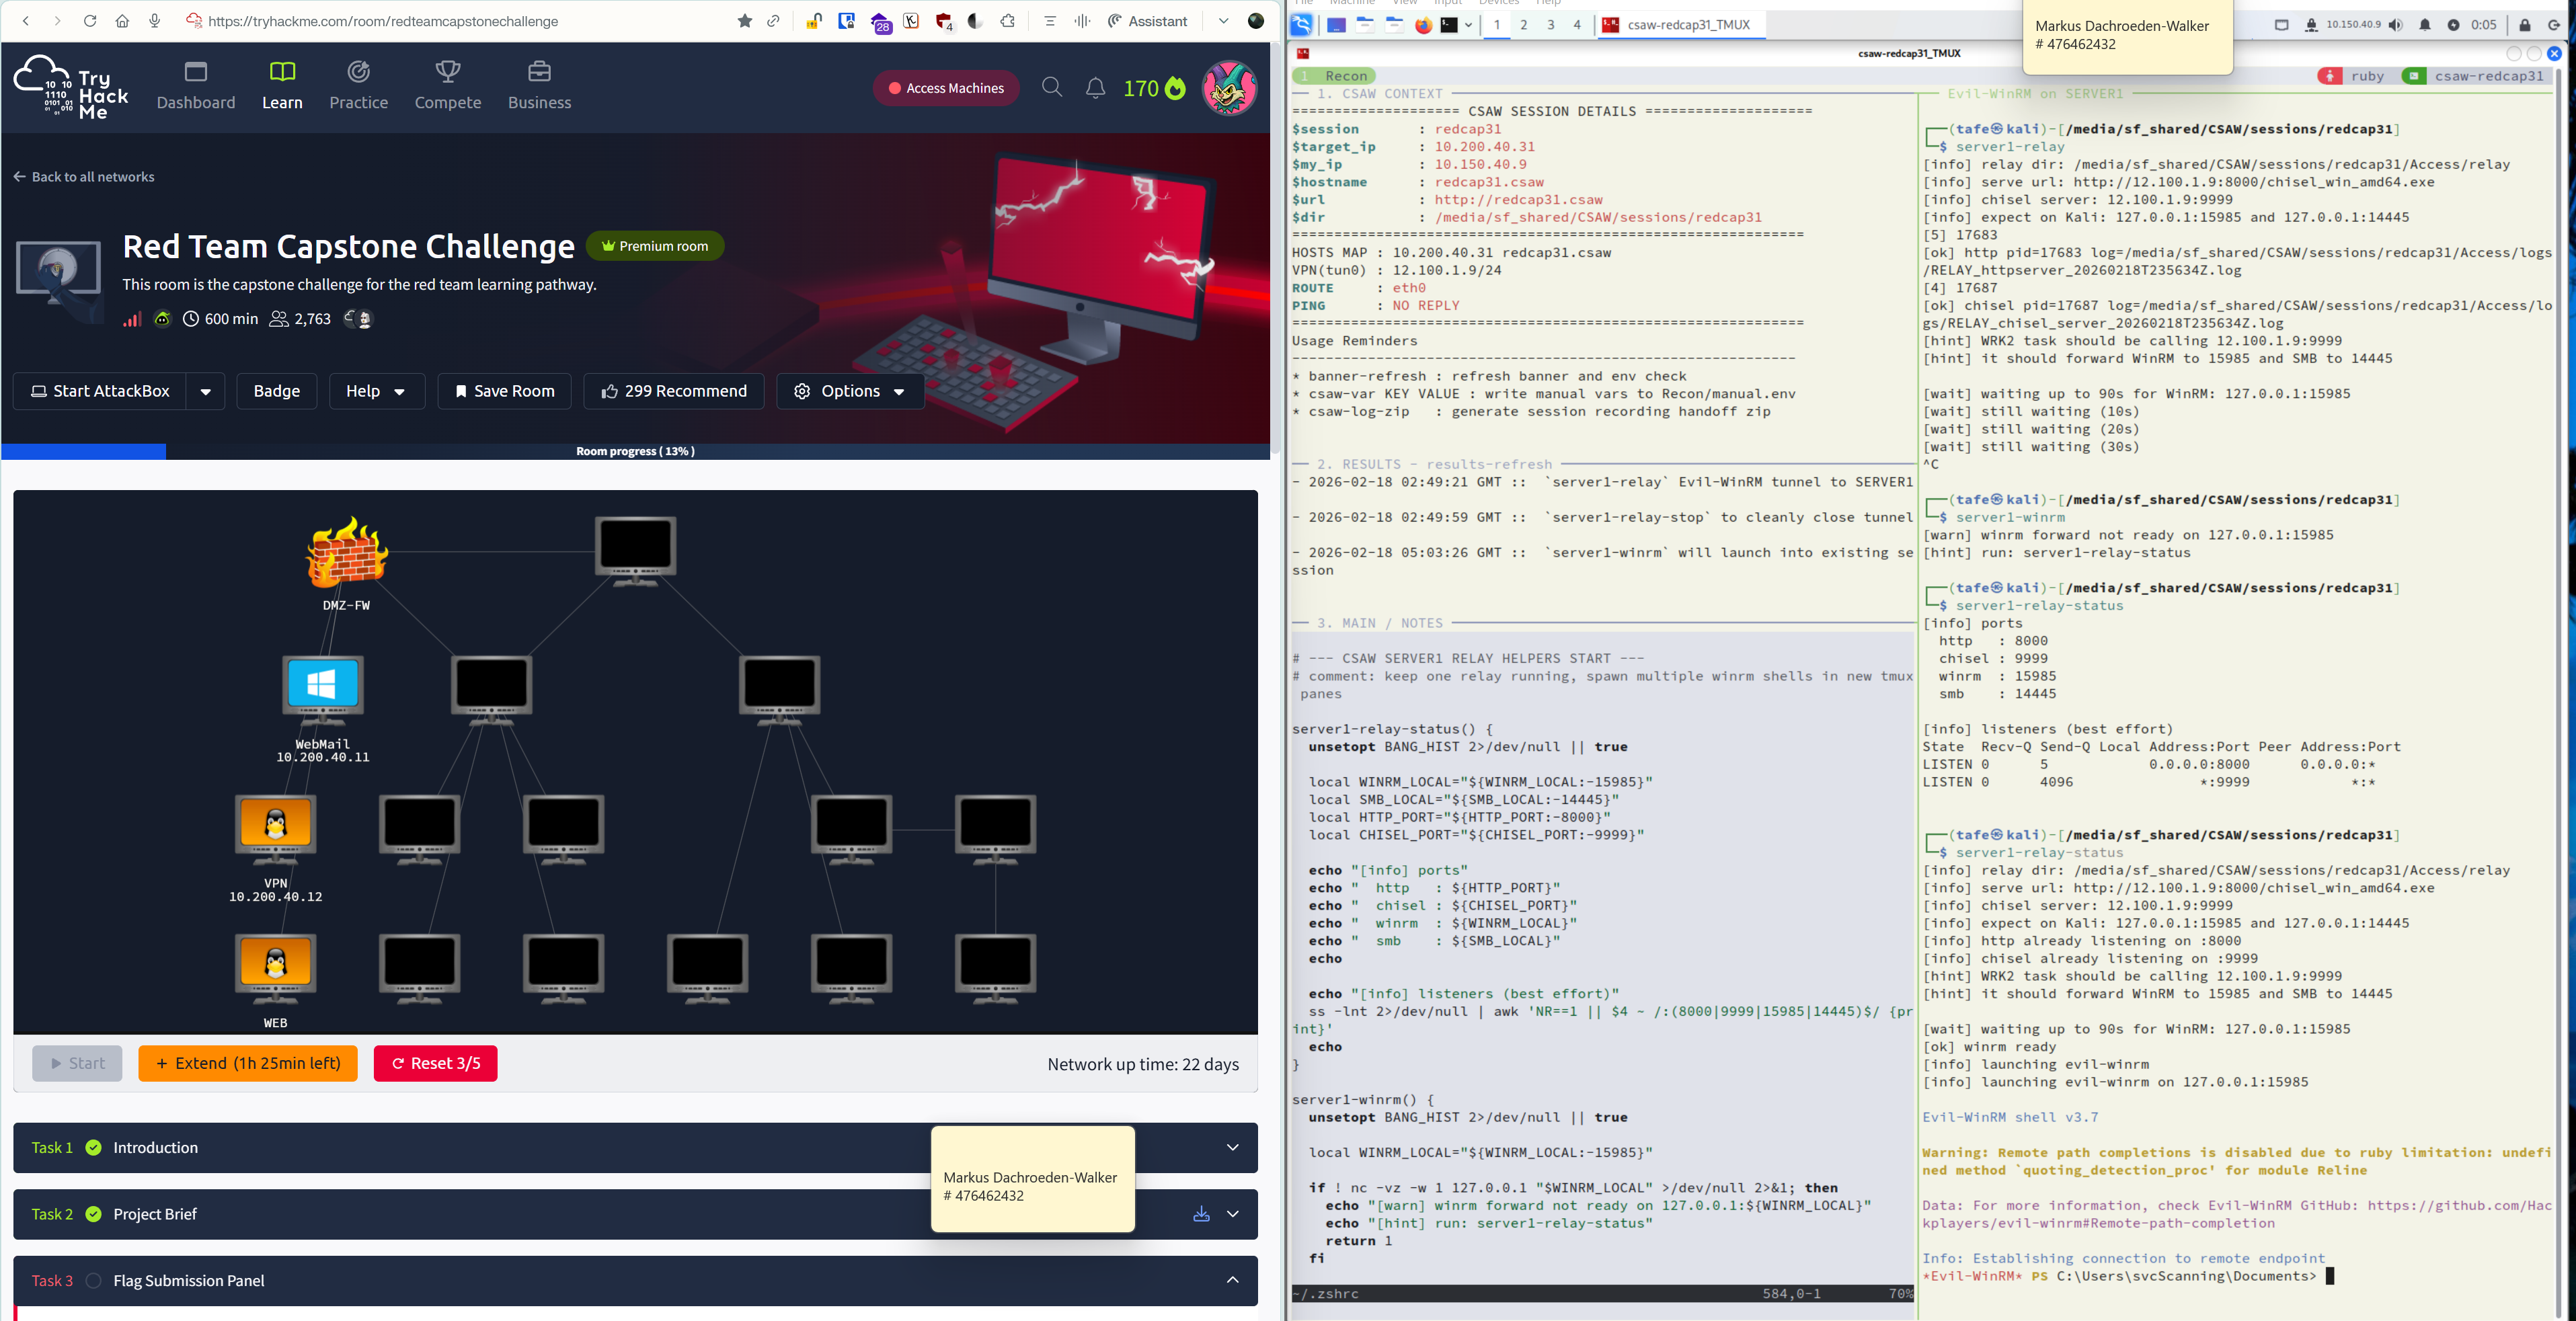Open the Help dropdown menu
The image size is (2576, 1321).
(x=376, y=391)
